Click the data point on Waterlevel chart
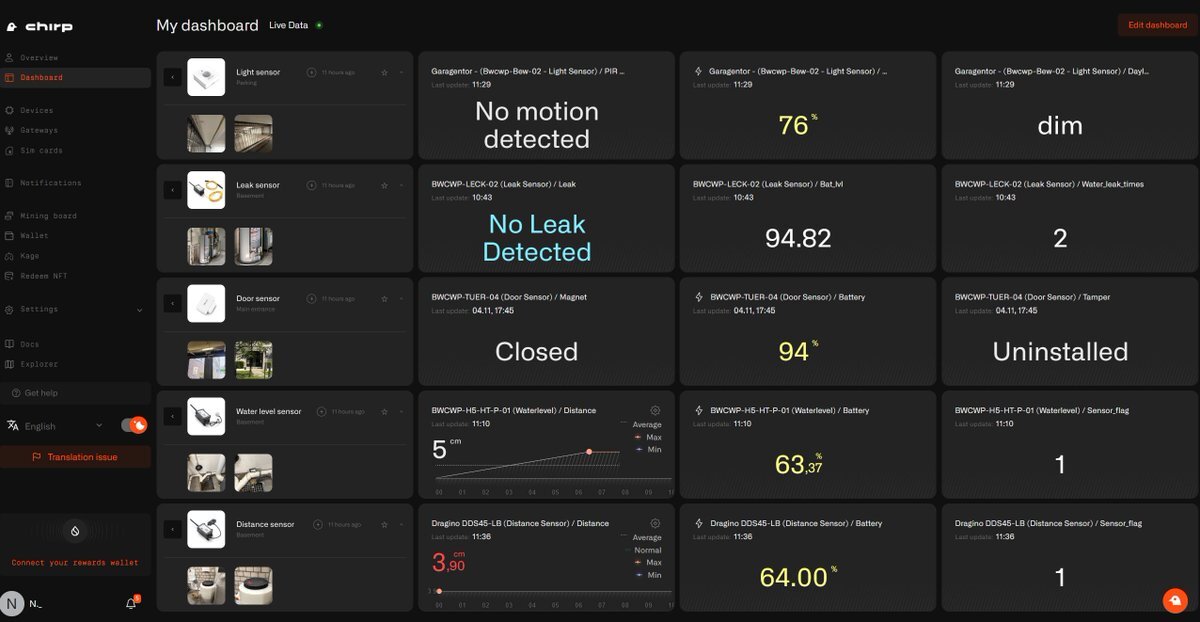The width and height of the screenshot is (1200, 622). [589, 452]
